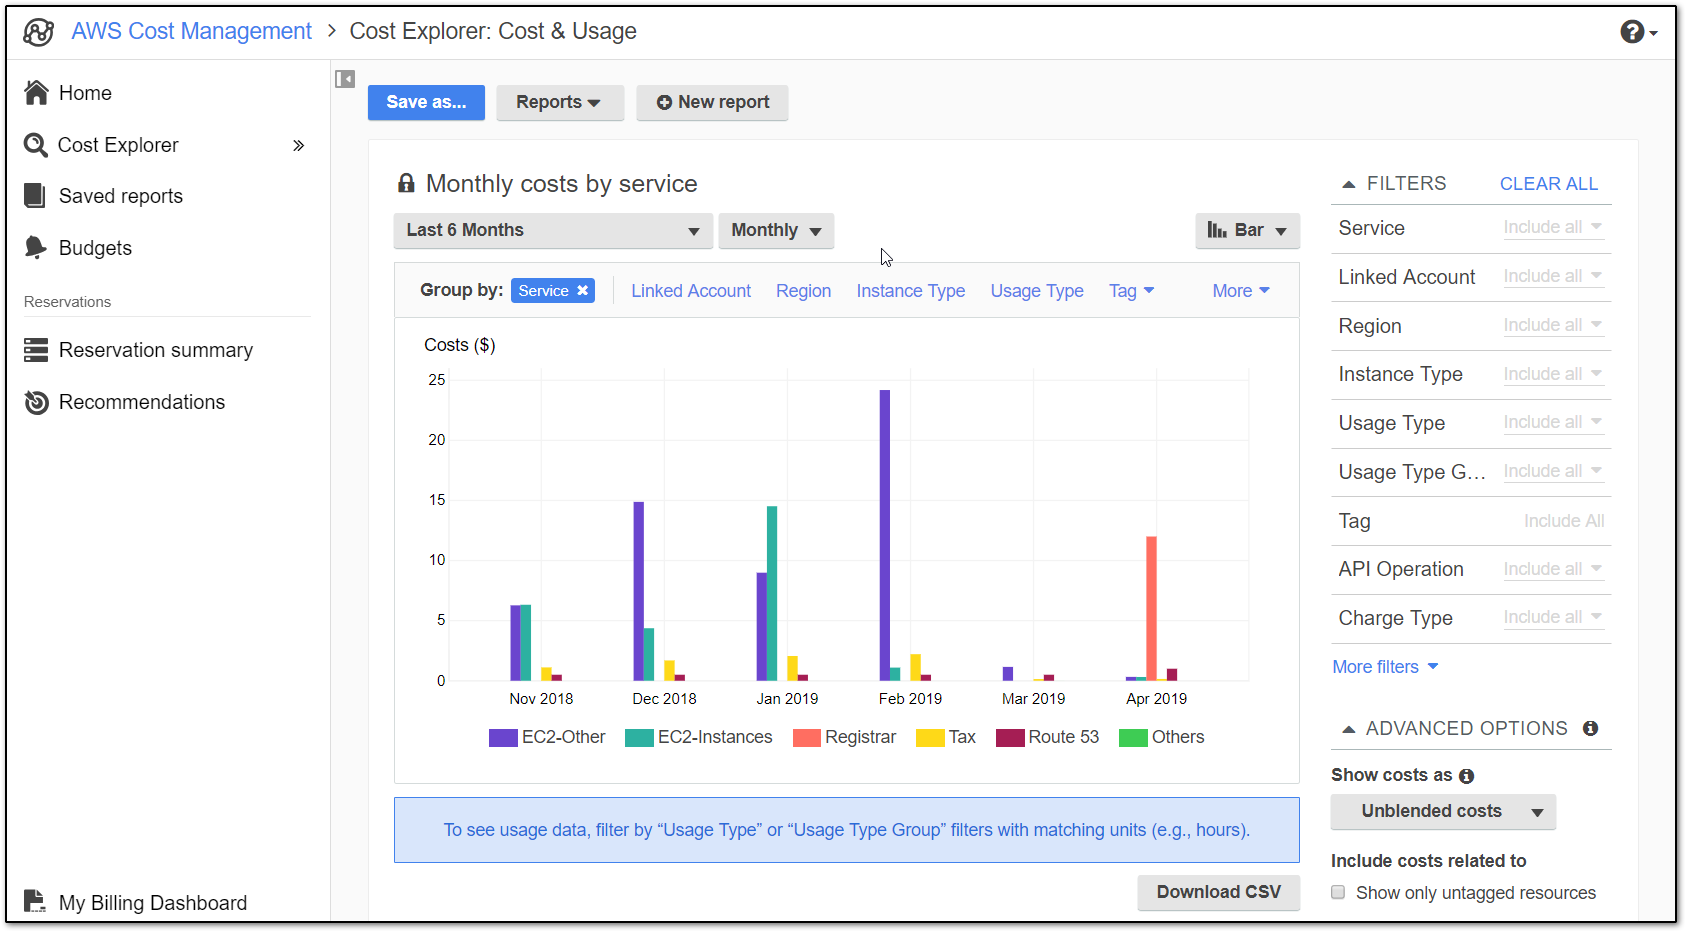This screenshot has width=1686, height=932.
Task: Open the Tag filter Include All
Action: (1564, 521)
